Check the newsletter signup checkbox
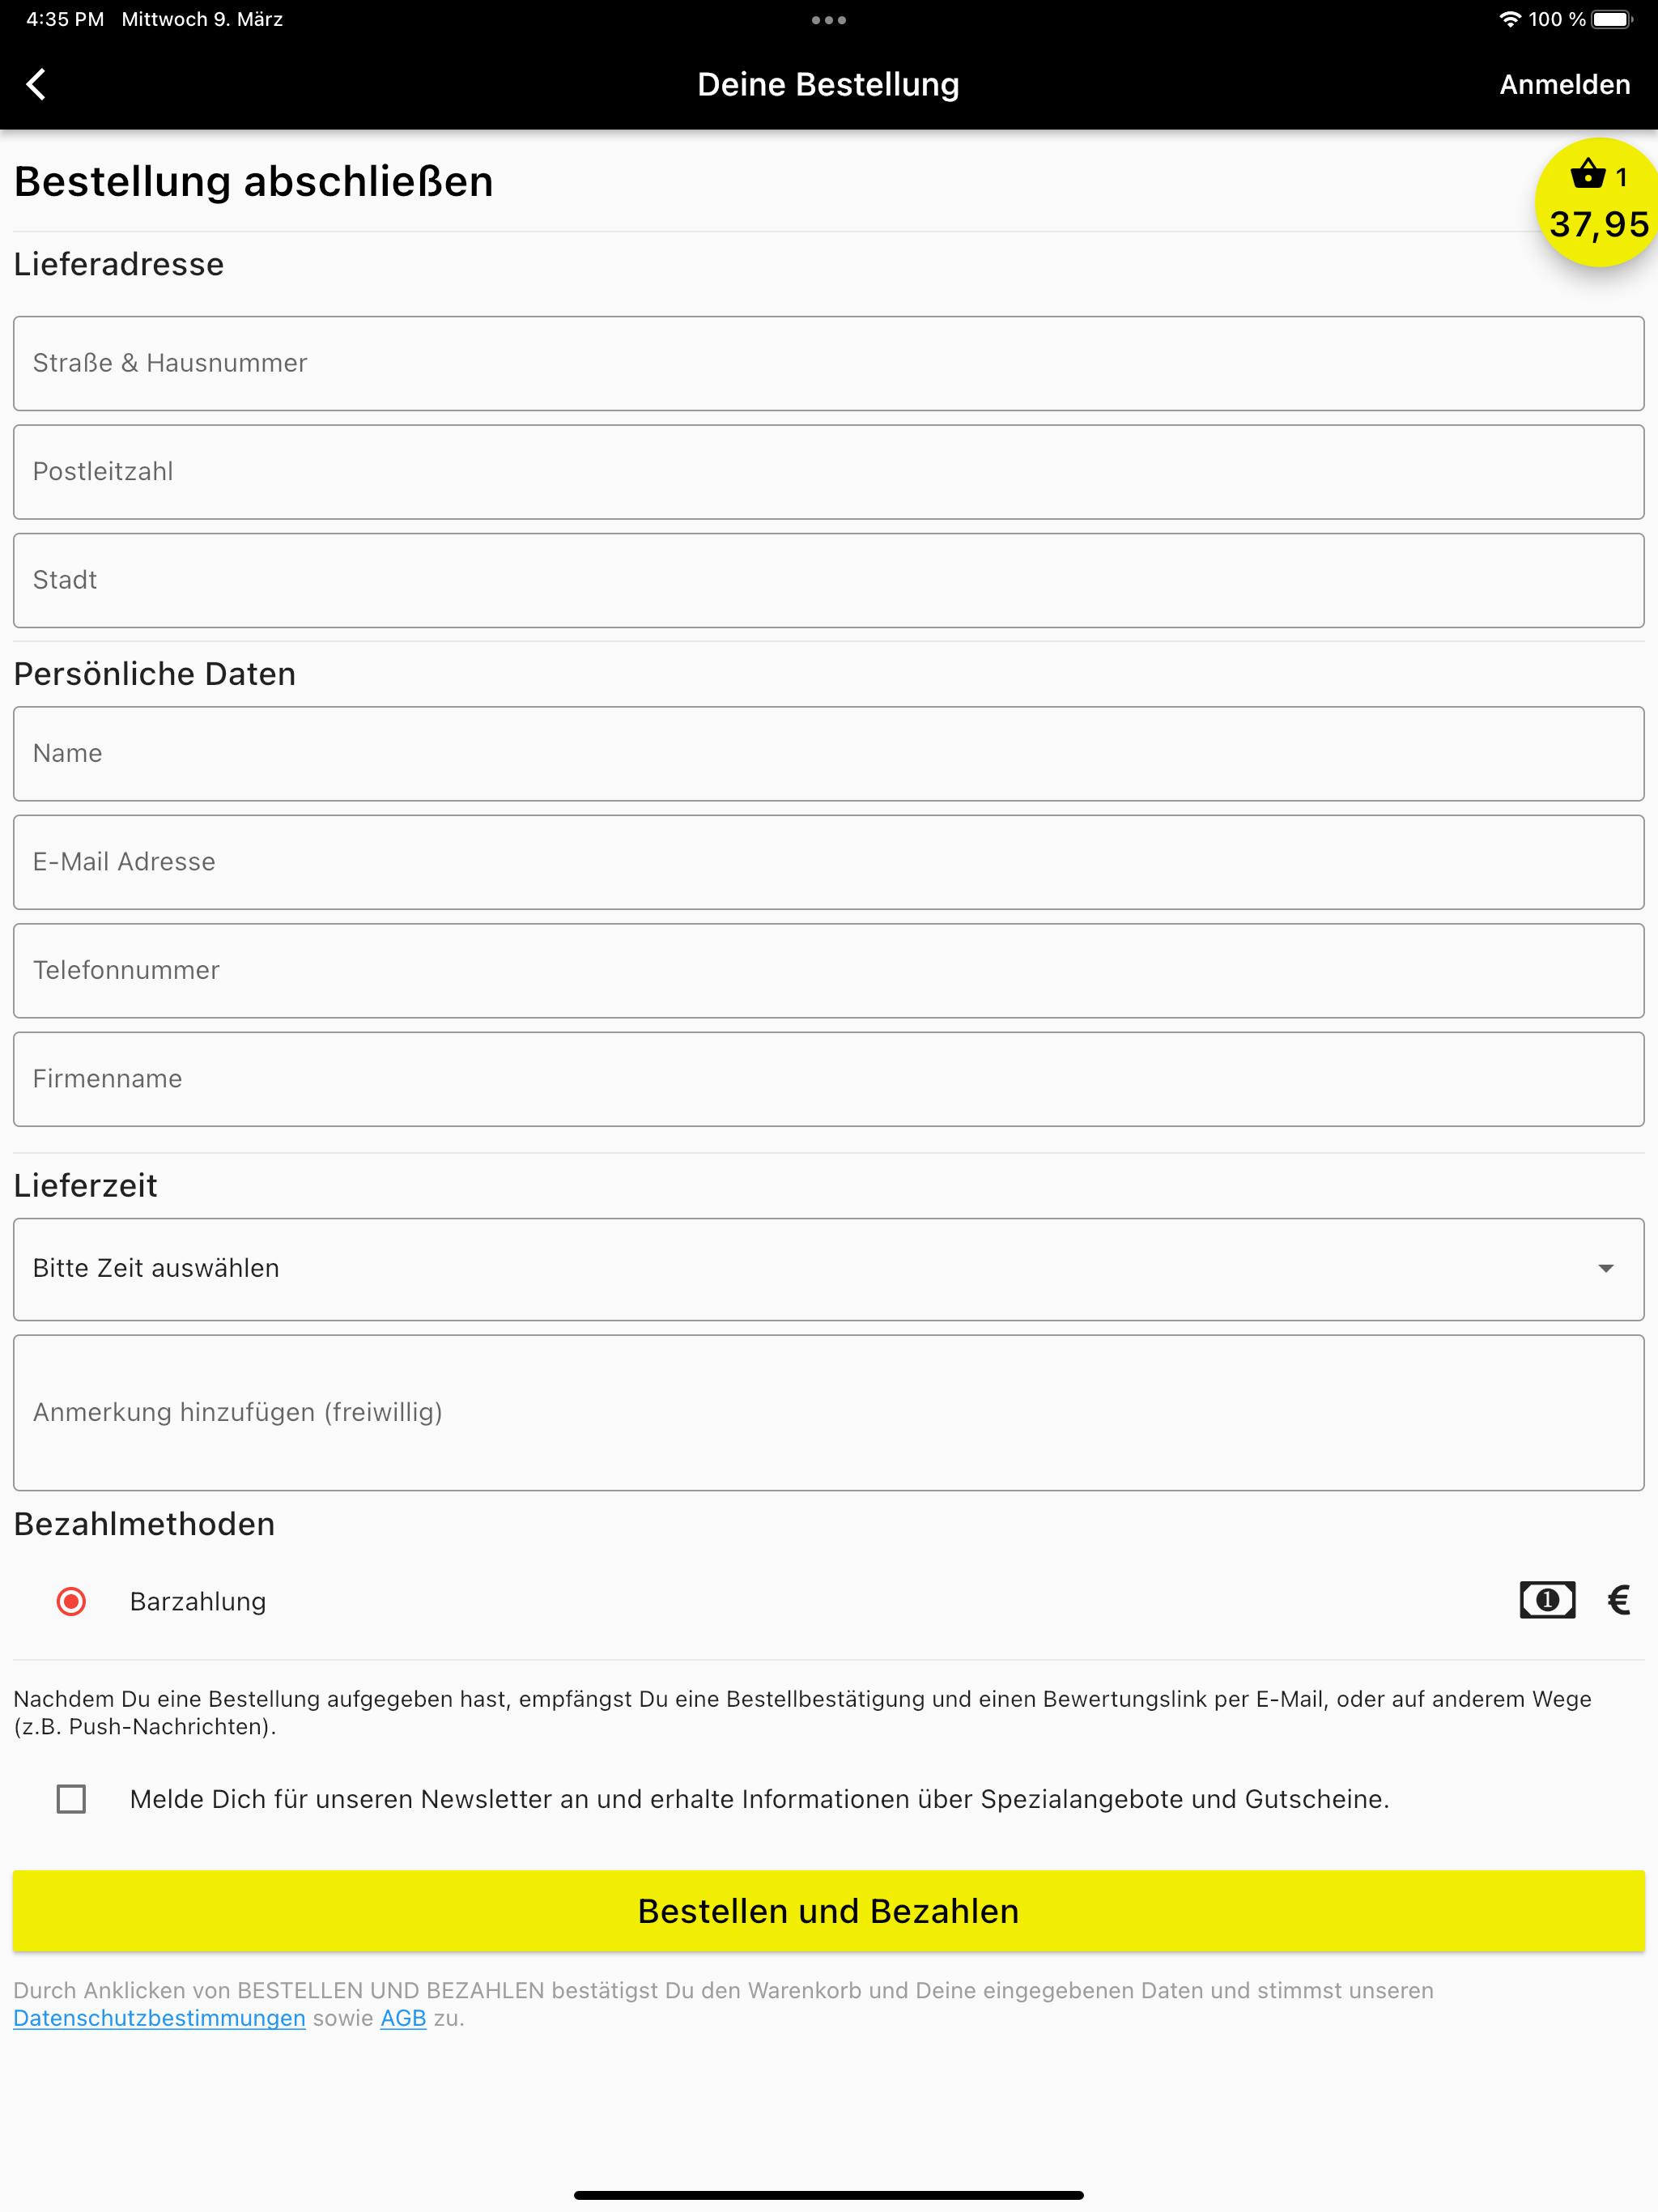The image size is (1658, 2212). (71, 1798)
